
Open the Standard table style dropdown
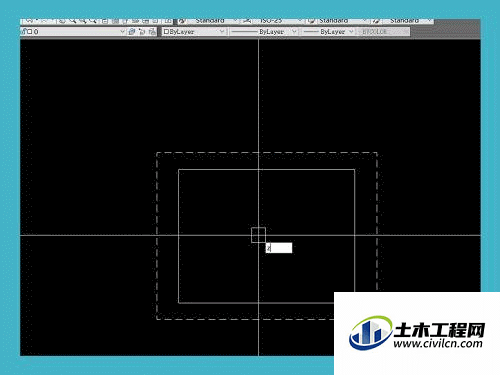tap(342, 21)
